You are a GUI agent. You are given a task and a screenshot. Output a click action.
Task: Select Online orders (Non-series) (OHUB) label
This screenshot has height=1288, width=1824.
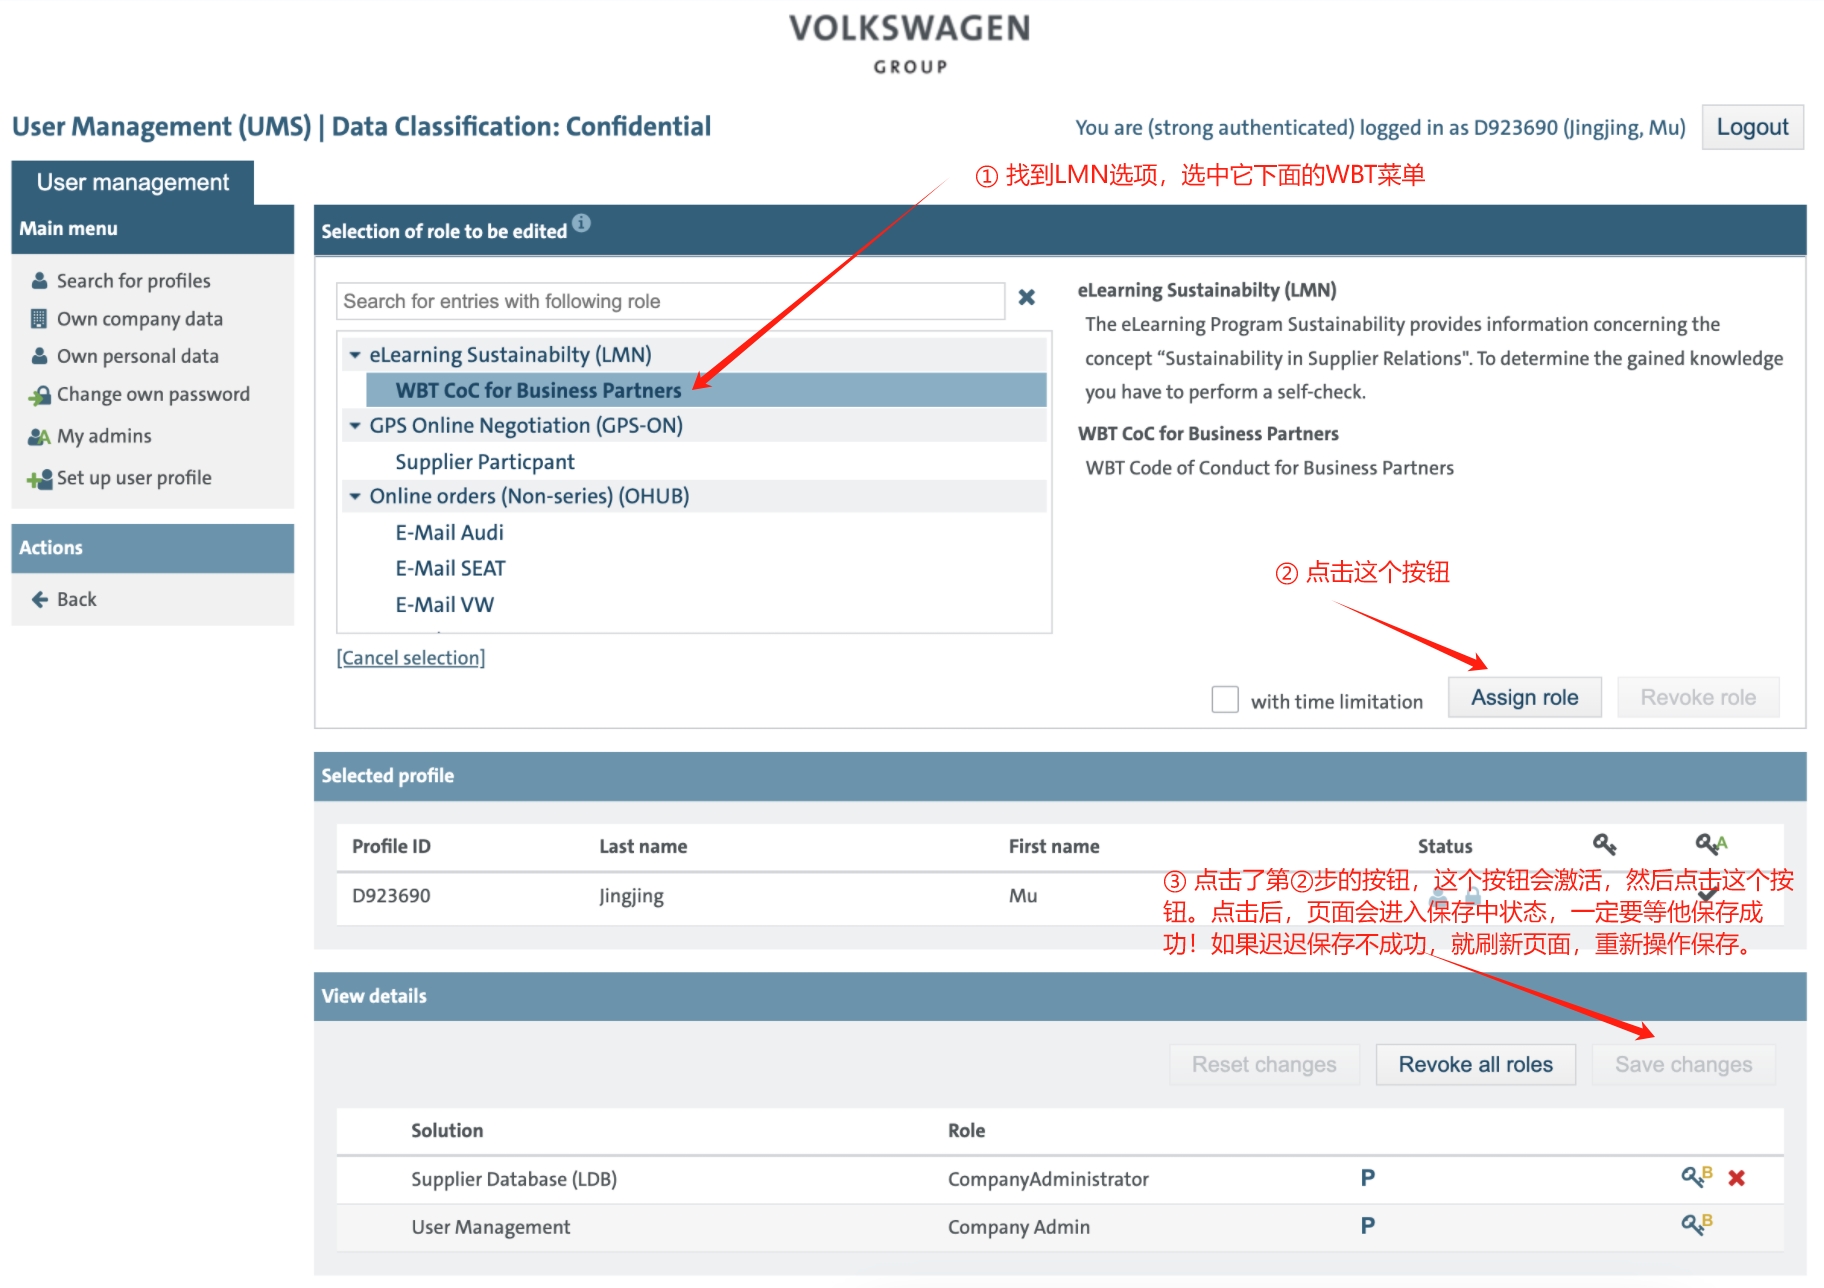(529, 497)
